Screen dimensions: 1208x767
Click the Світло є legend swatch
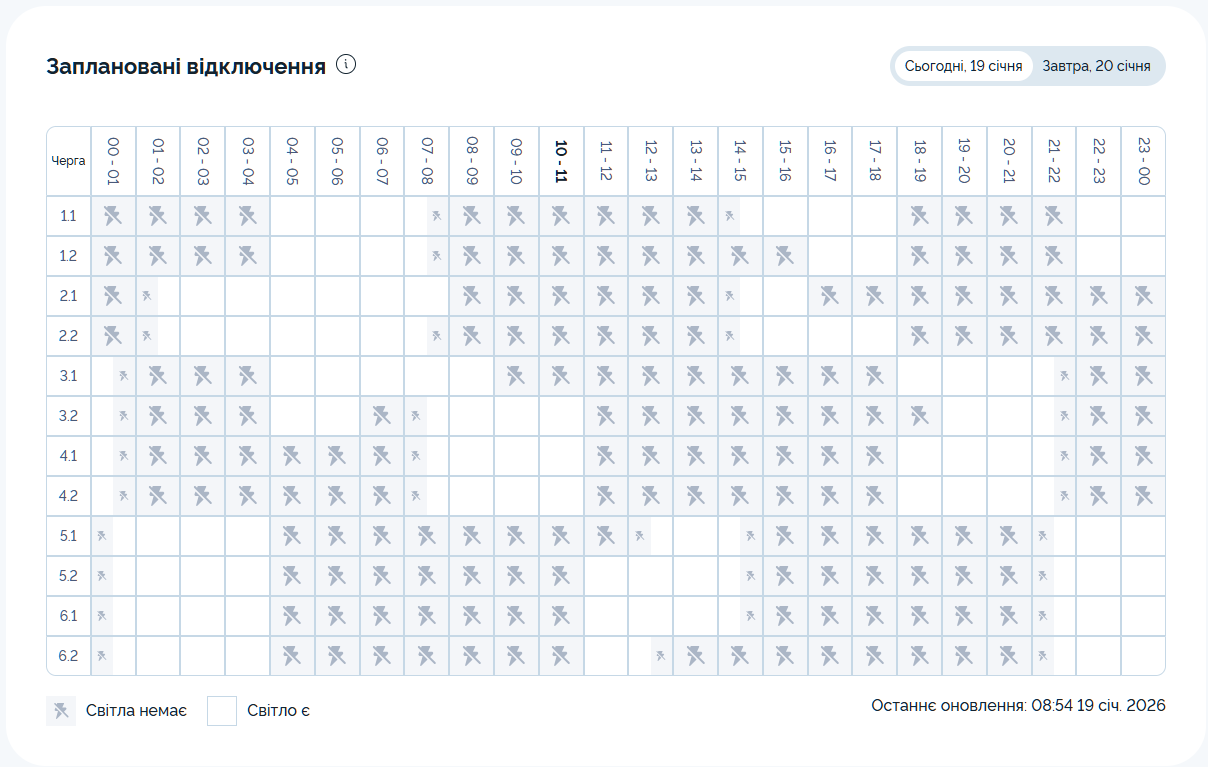222,711
